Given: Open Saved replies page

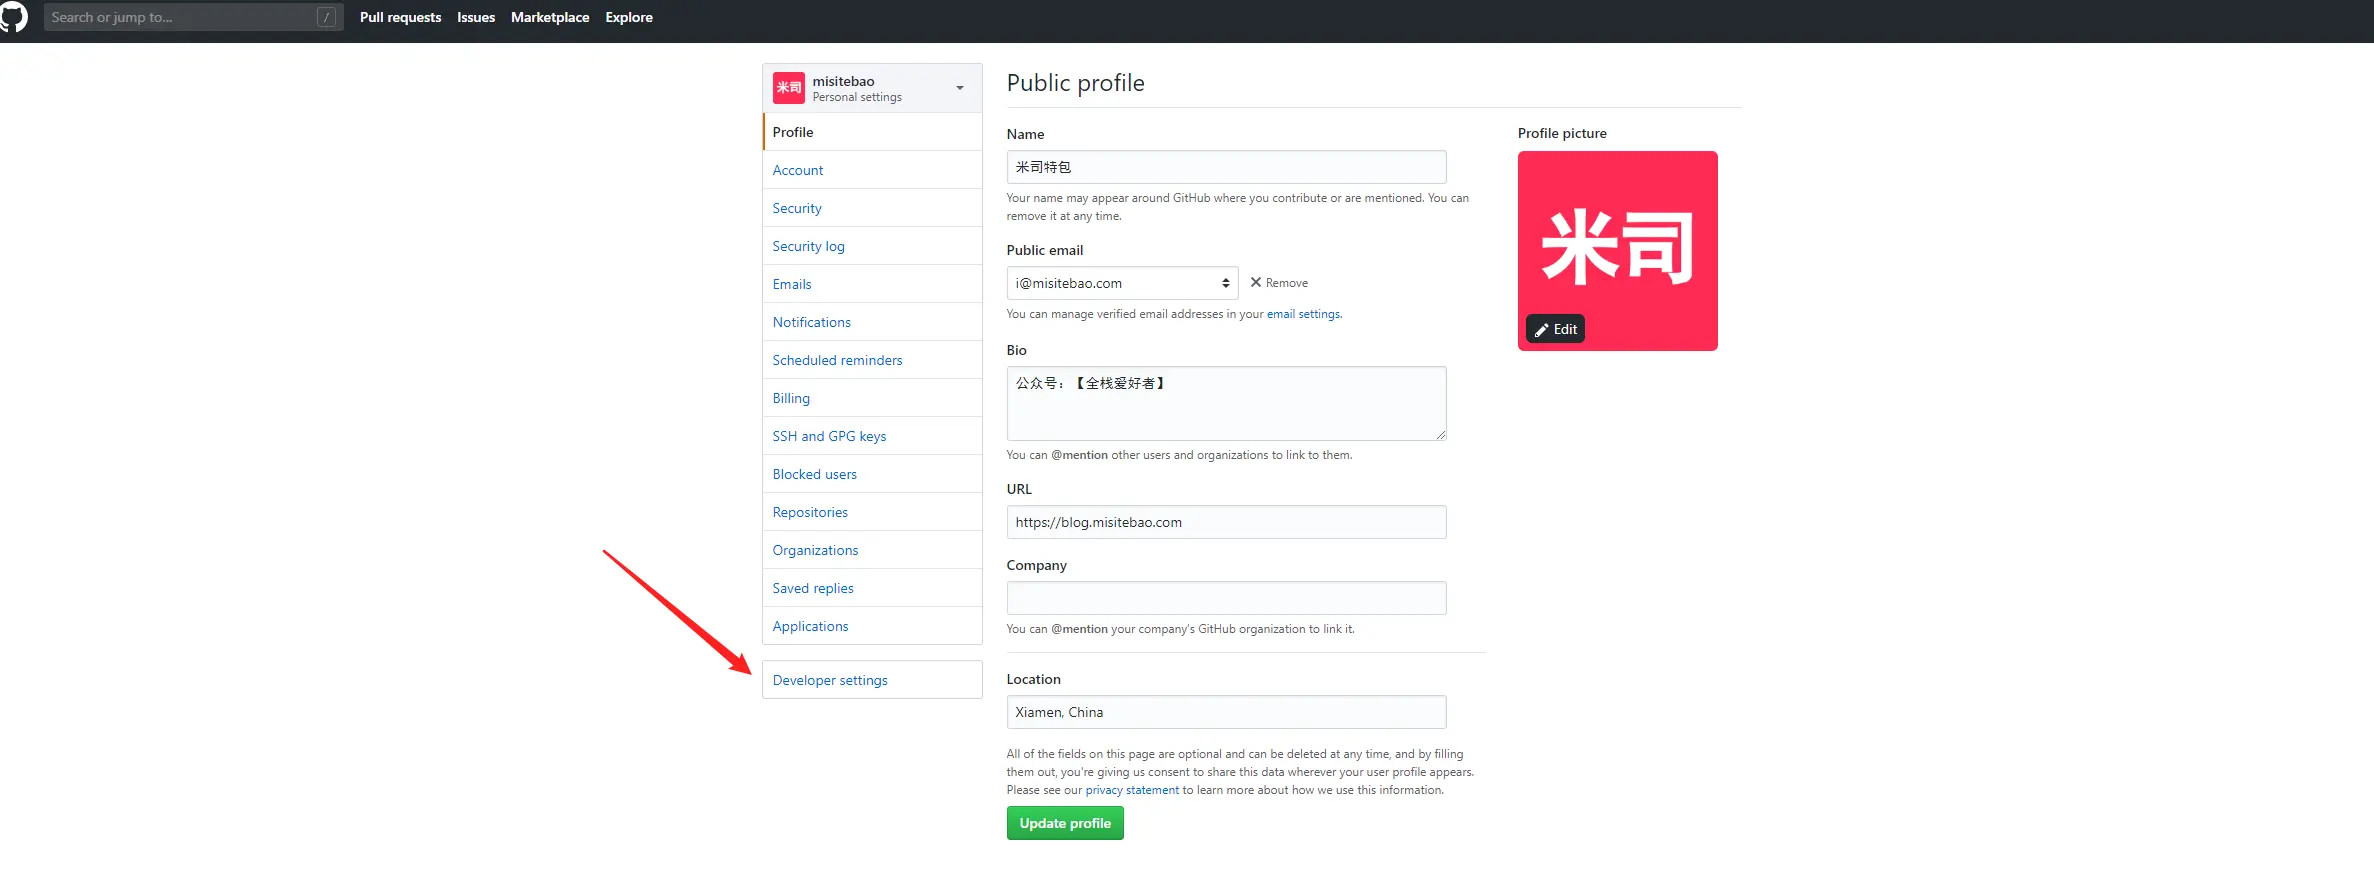Looking at the screenshot, I should [872, 588].
